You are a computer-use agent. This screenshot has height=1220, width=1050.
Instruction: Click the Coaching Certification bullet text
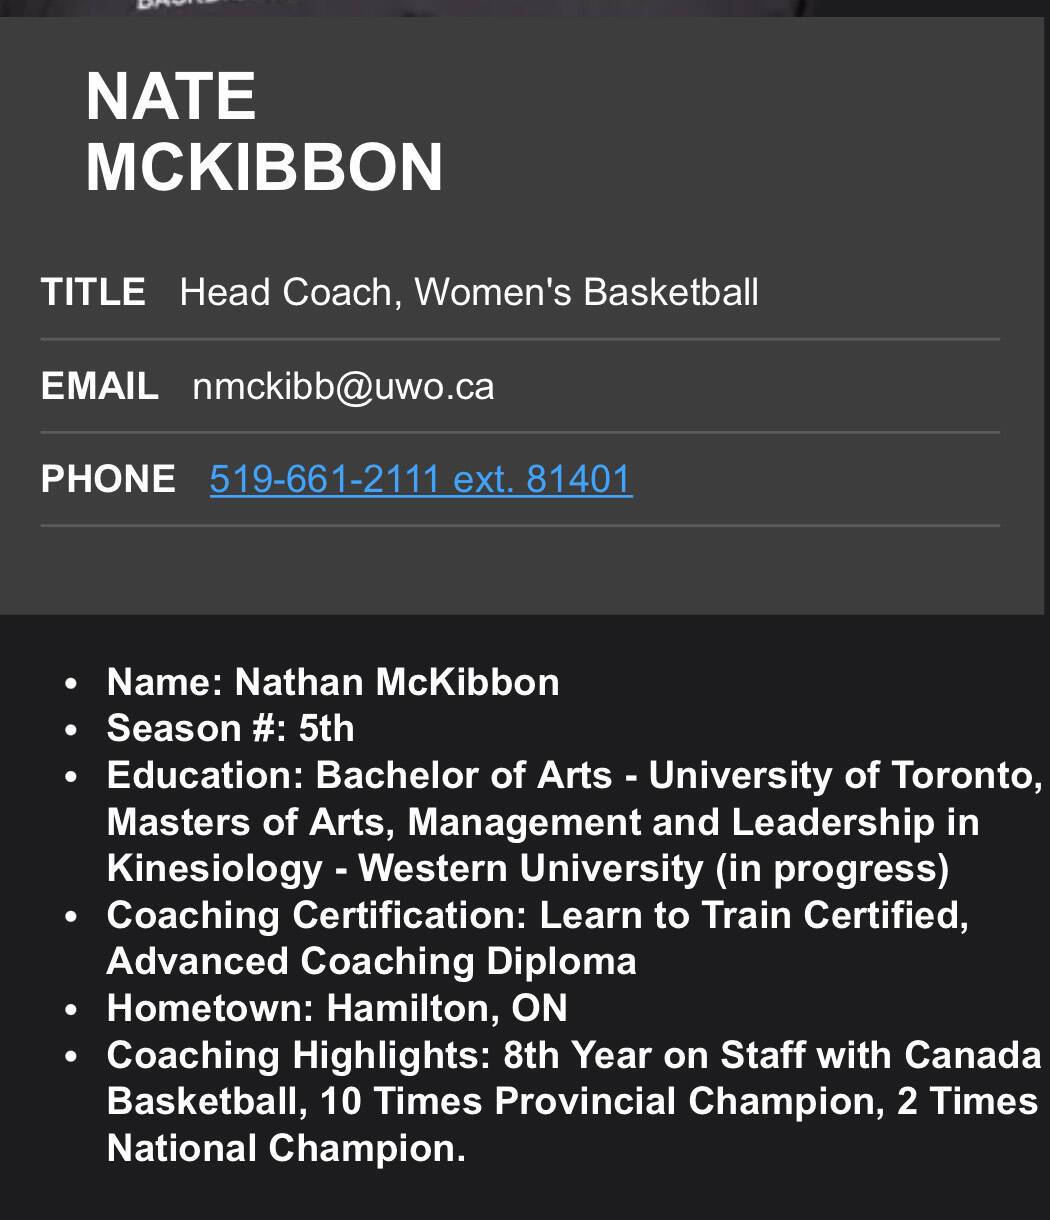click(x=538, y=915)
